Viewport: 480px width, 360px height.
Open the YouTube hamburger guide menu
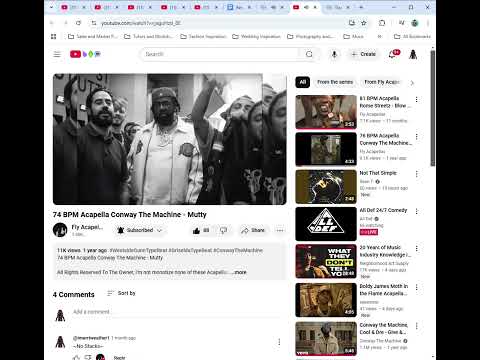[57, 54]
